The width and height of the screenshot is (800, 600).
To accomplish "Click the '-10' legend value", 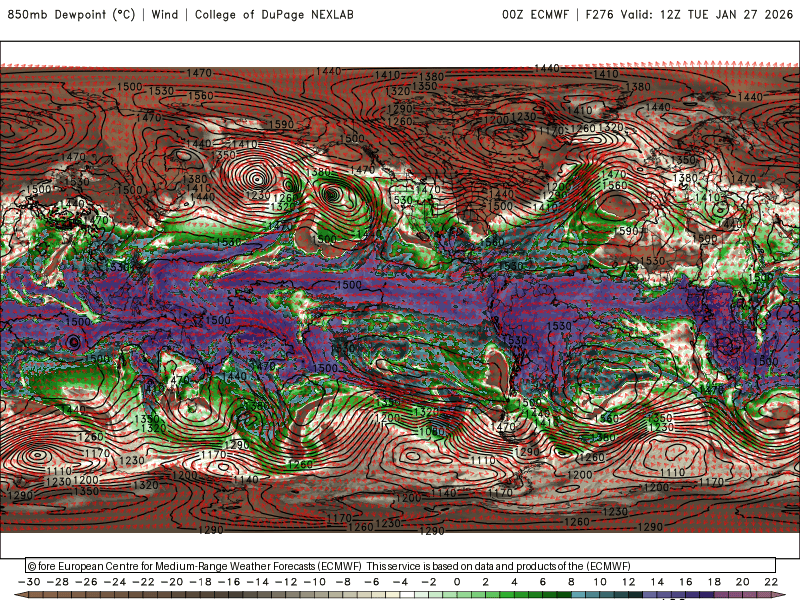I will (x=315, y=582).
